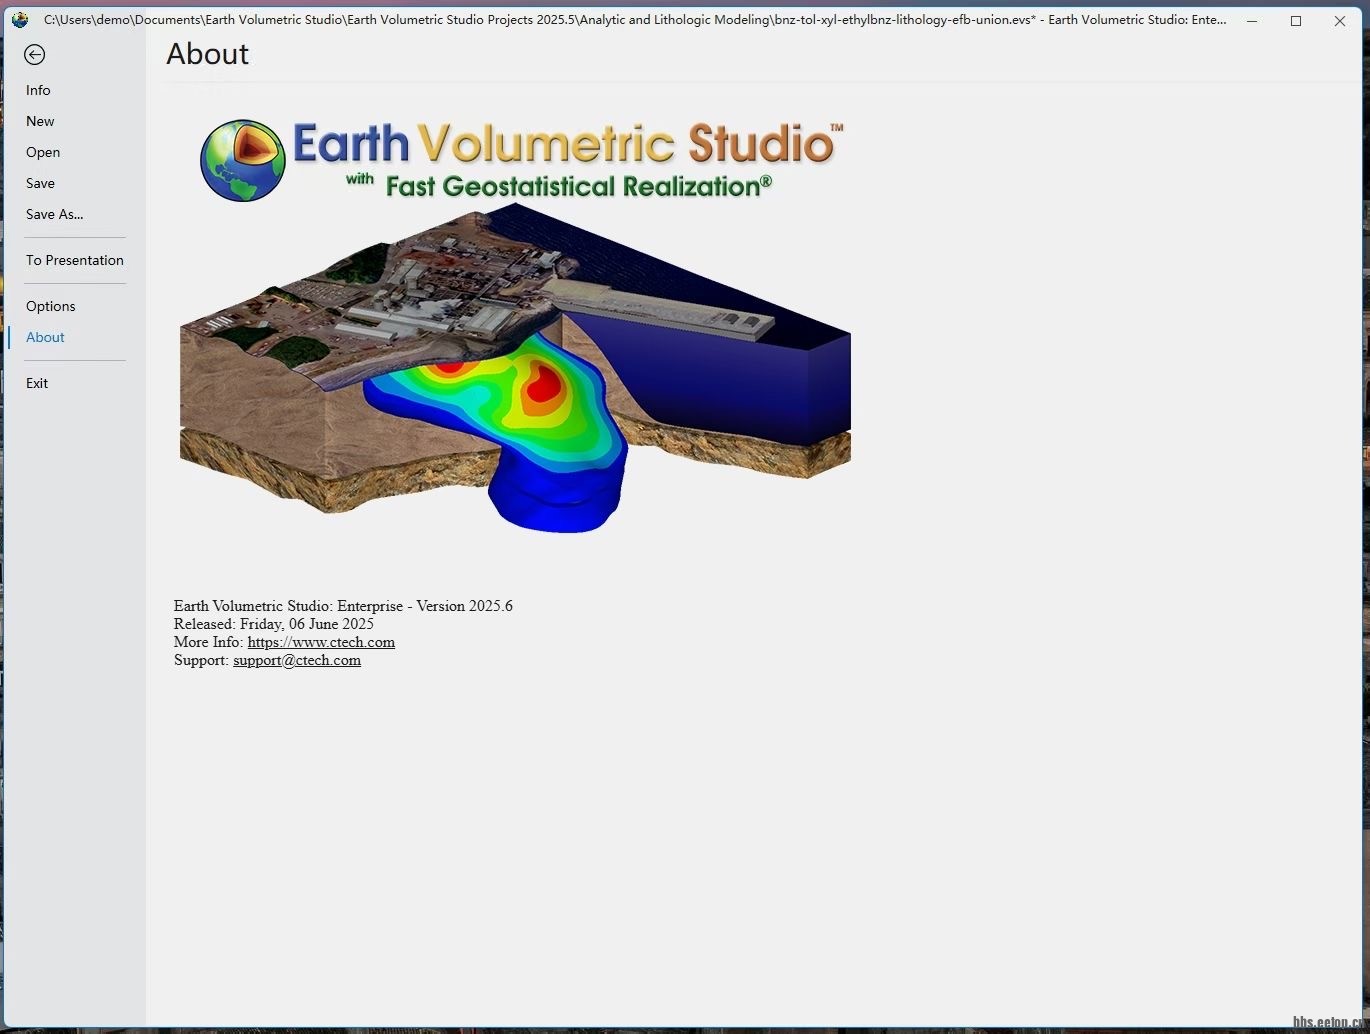Viewport: 1370px width, 1034px height.
Task: Select the About menu item
Action: (x=45, y=337)
